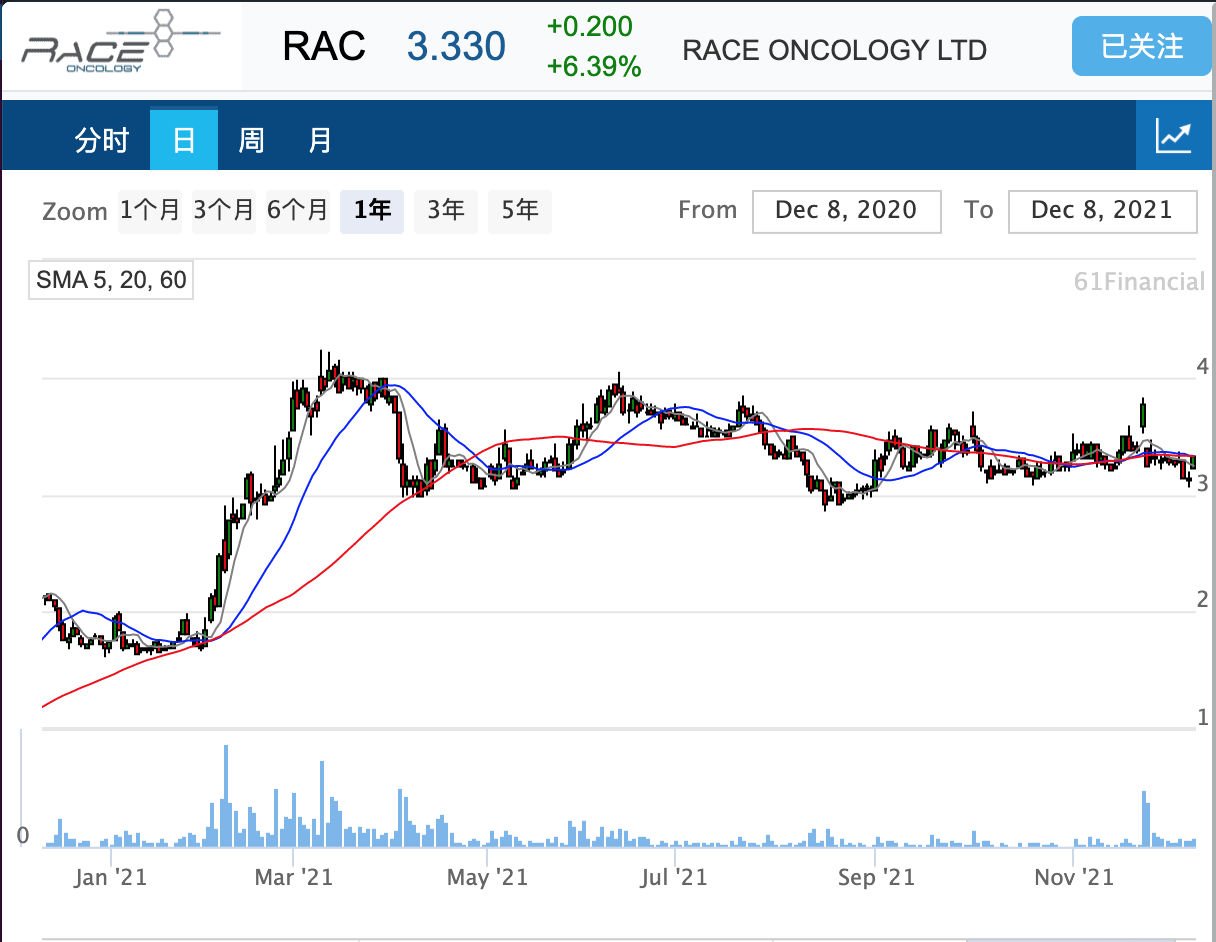Click the Sep '21 axis label
The image size is (1216, 942).
pyautogui.click(x=876, y=877)
